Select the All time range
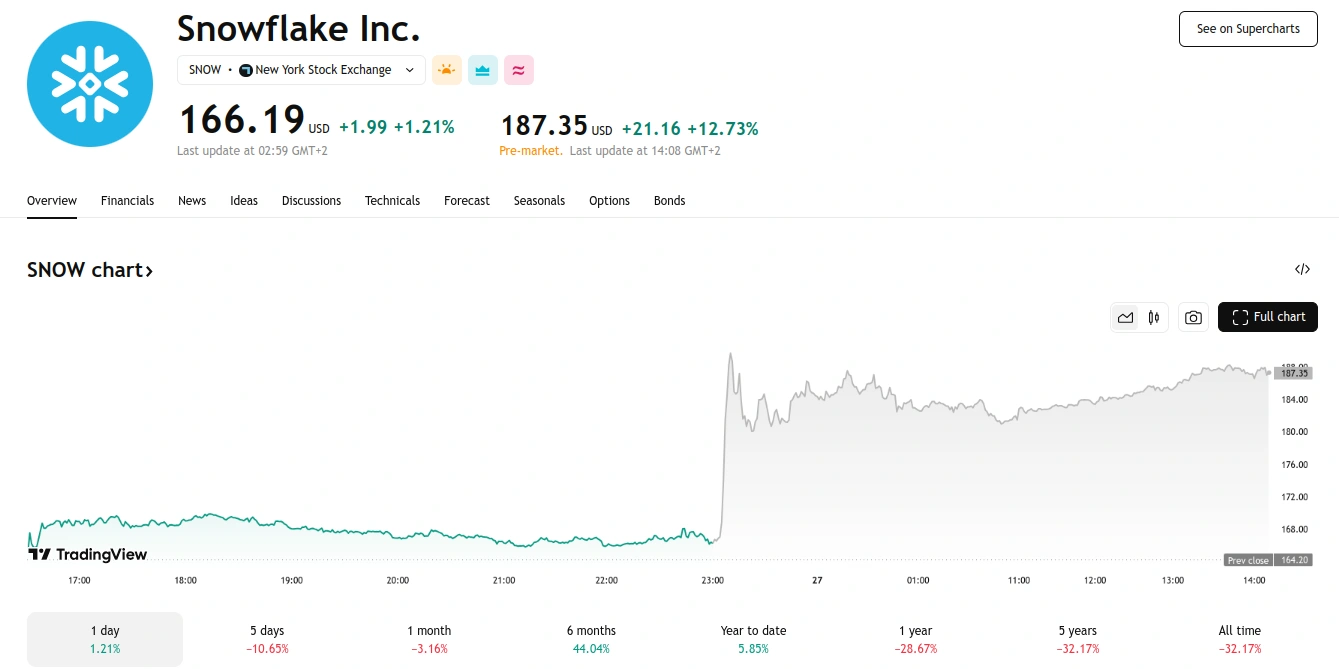This screenshot has height=669, width=1339. 1239,639
